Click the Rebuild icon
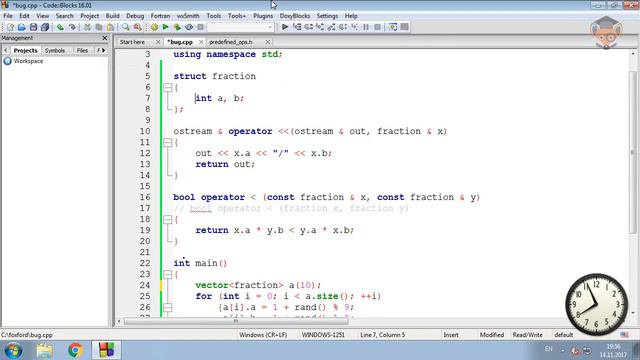Image resolution: width=640 pixels, height=360 pixels. coord(189,27)
